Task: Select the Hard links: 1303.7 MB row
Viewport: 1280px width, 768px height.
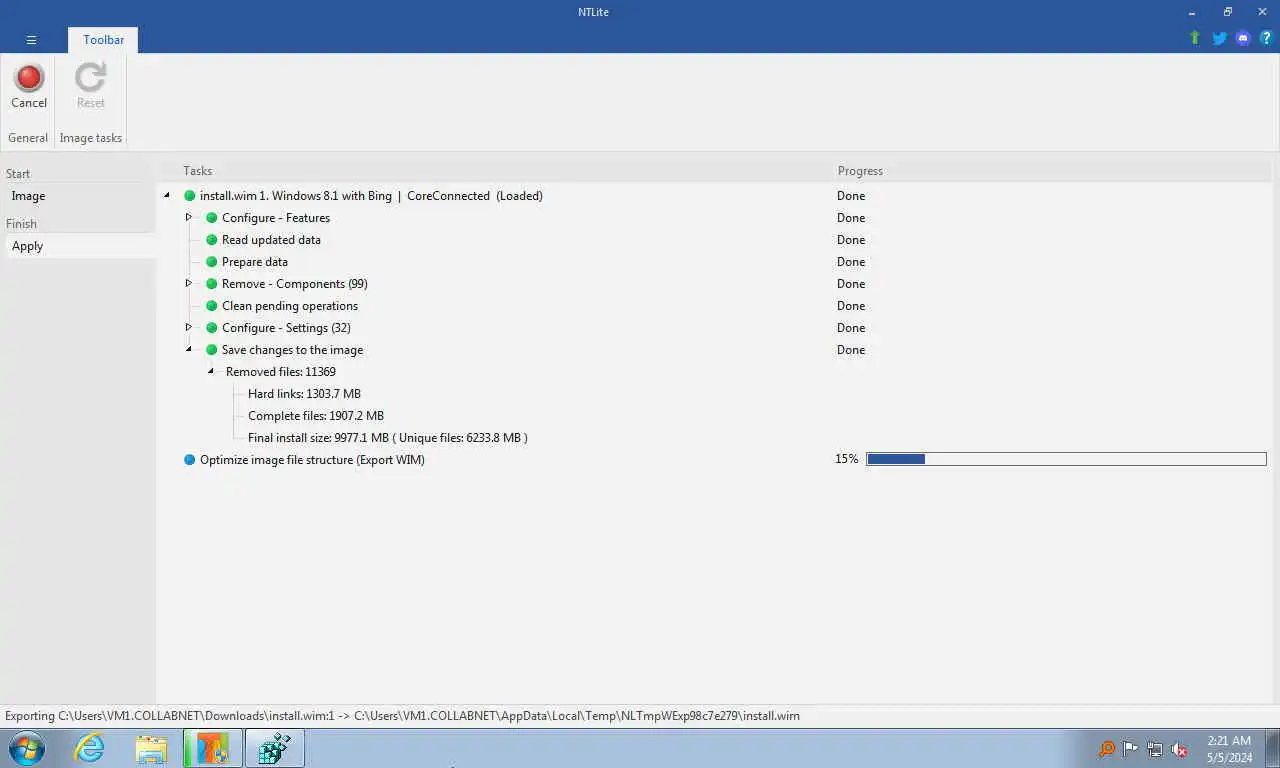Action: click(304, 394)
